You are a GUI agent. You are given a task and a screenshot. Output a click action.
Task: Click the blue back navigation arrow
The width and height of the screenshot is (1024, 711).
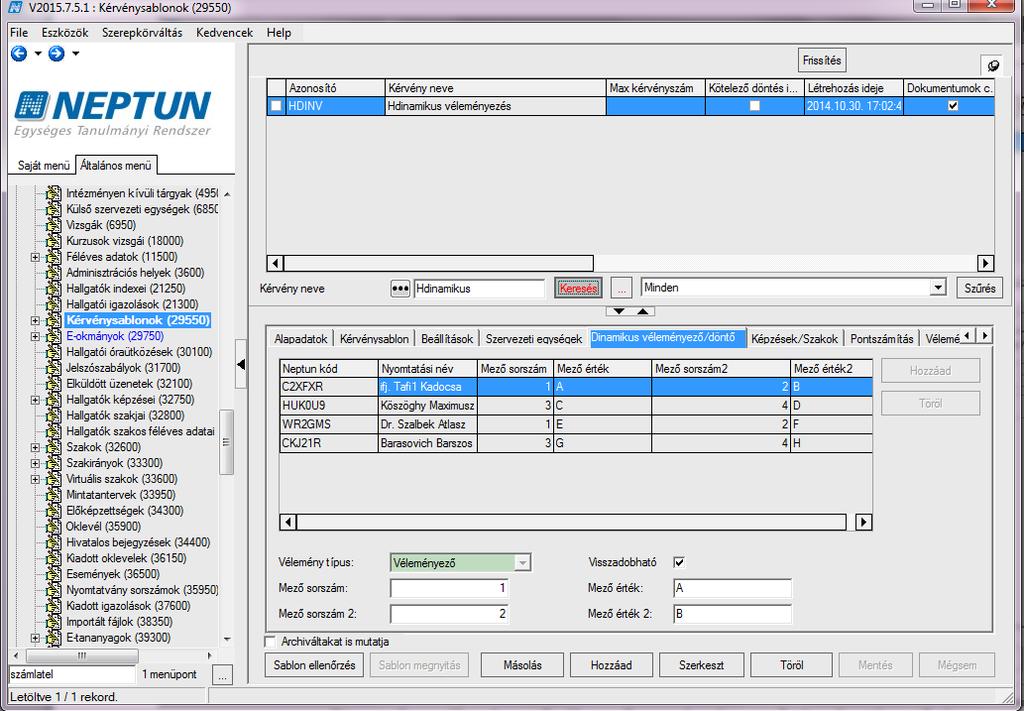19,54
